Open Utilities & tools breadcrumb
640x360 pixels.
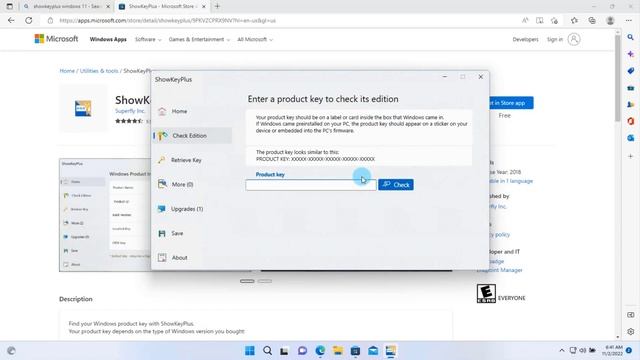[99, 71]
